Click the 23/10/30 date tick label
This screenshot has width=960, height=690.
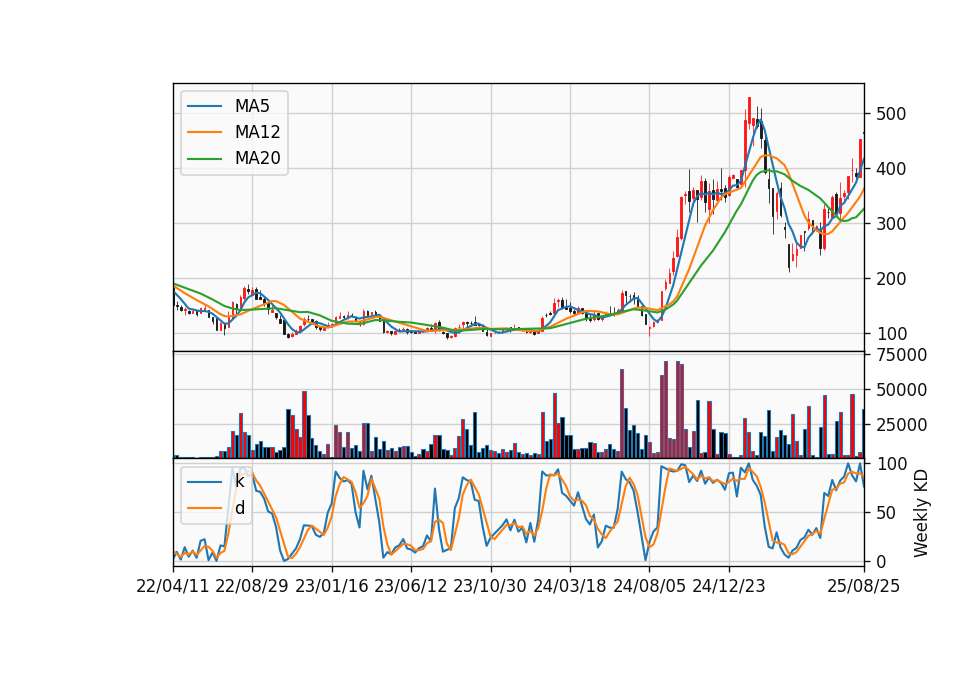490,586
